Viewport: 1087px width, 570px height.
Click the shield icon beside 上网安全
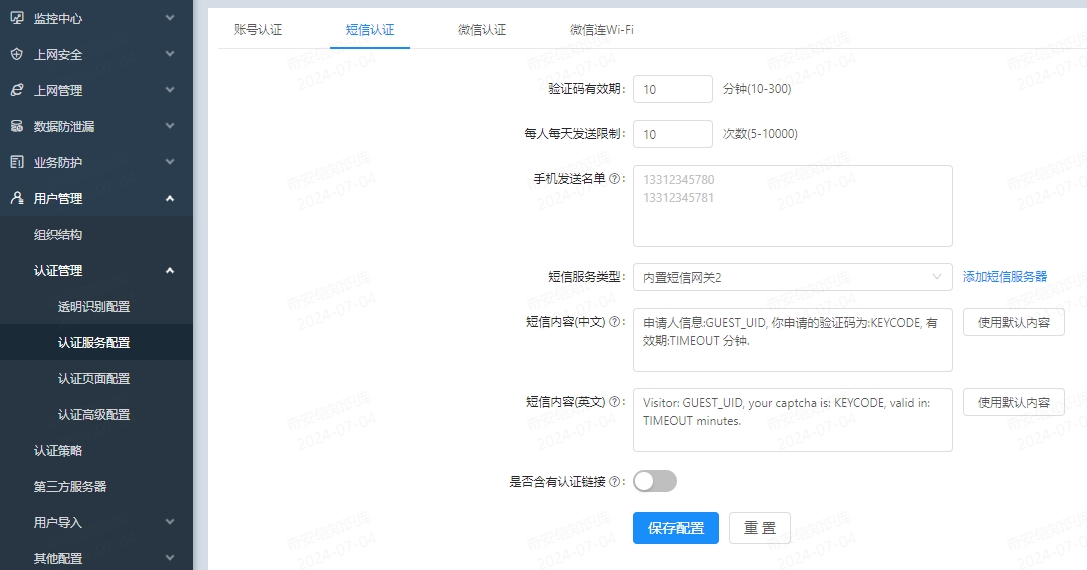point(16,54)
